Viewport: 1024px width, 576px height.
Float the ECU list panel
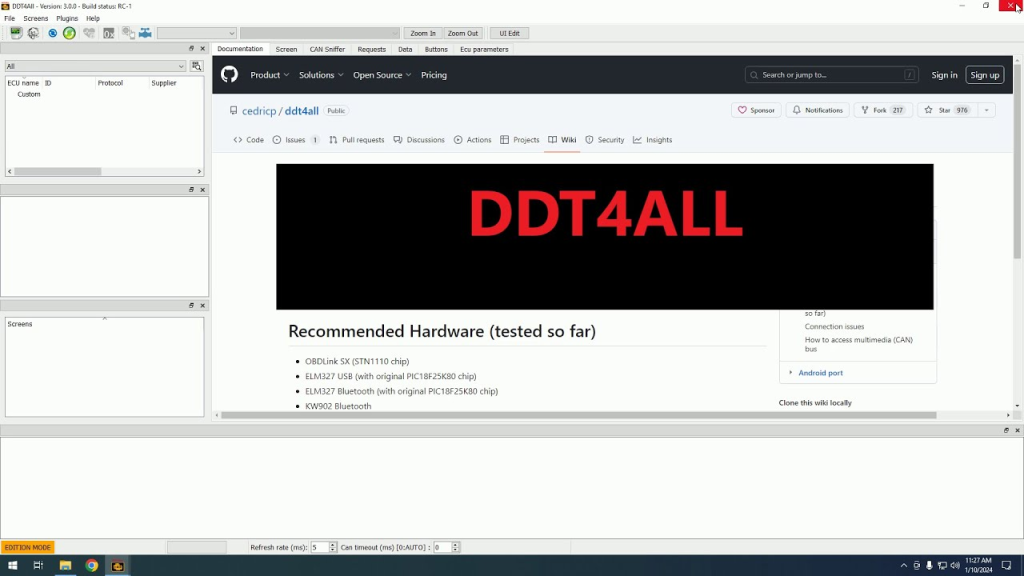click(191, 48)
